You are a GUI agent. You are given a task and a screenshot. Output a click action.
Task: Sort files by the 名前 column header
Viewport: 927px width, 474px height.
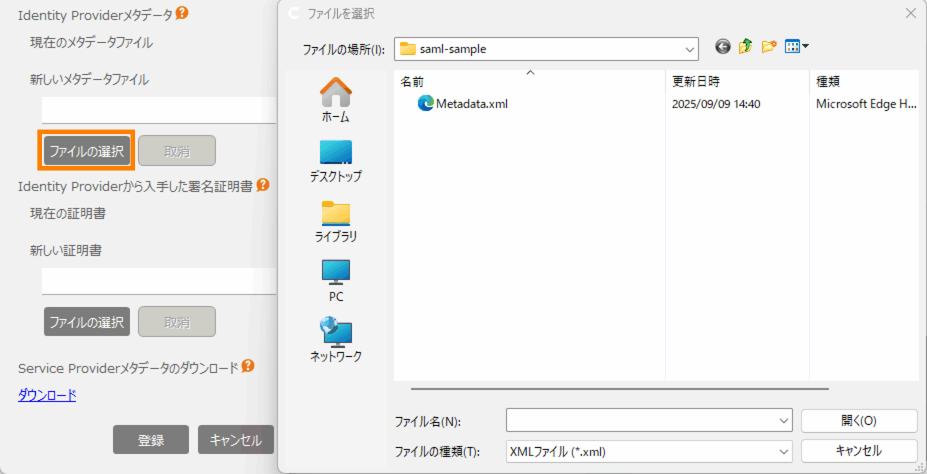coord(412,81)
